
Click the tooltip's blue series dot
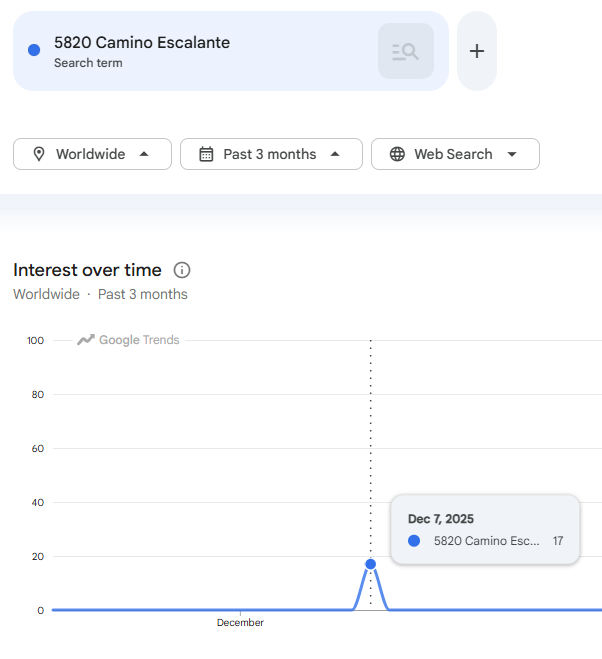[414, 541]
